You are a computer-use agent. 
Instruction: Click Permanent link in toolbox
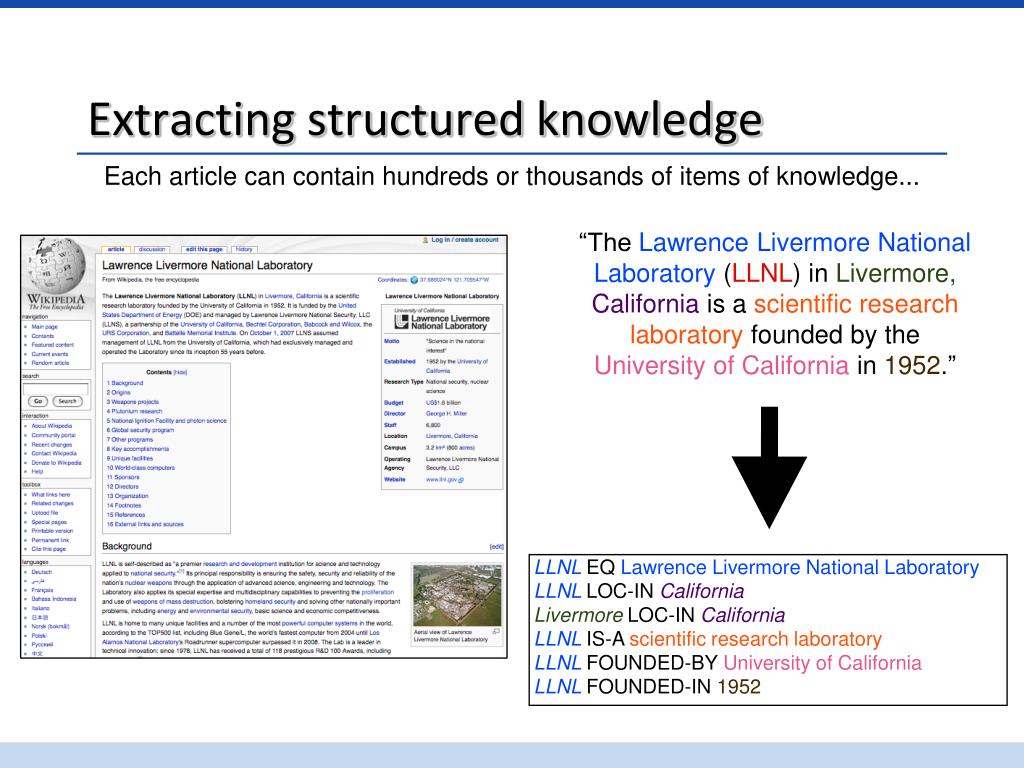click(50, 540)
